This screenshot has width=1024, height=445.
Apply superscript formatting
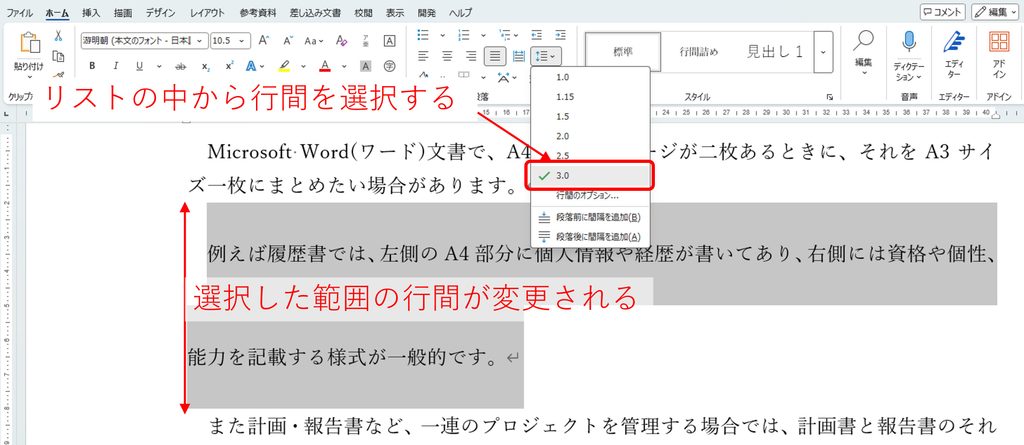[x=229, y=66]
